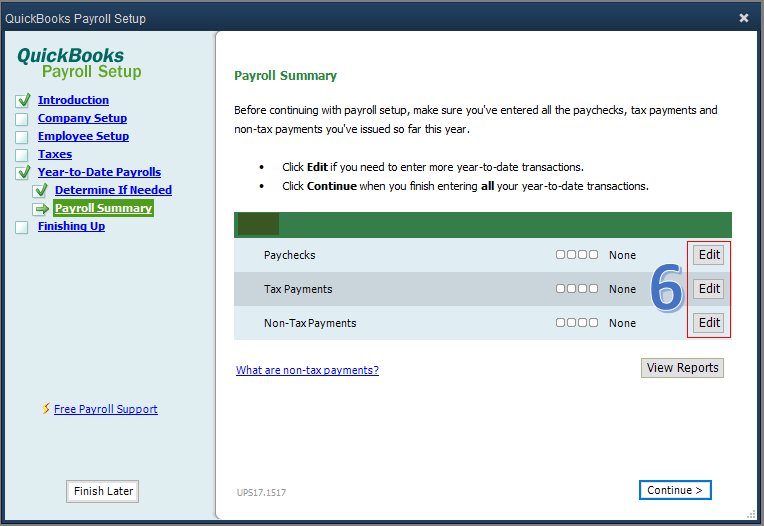Viewport: 764px width, 526px height.
Task: Click the Tax Payments quarter indicator boxes
Action: [577, 288]
